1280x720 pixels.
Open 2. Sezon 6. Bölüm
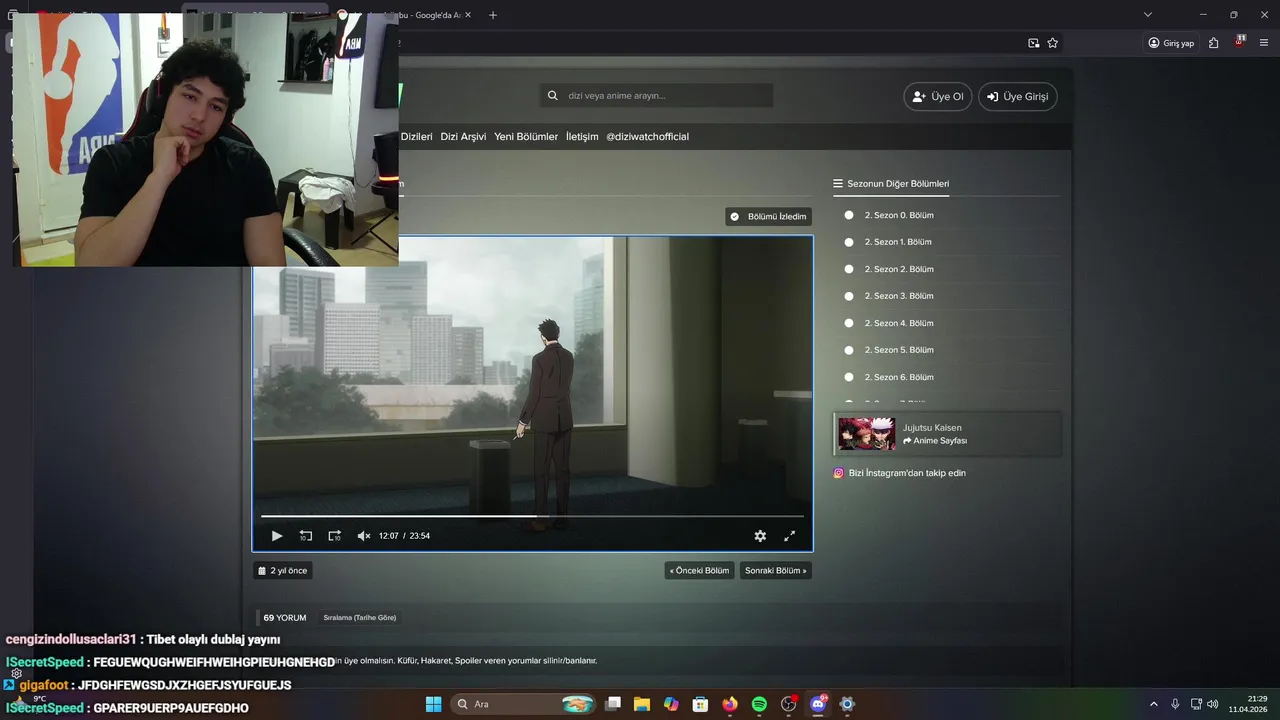tap(899, 377)
